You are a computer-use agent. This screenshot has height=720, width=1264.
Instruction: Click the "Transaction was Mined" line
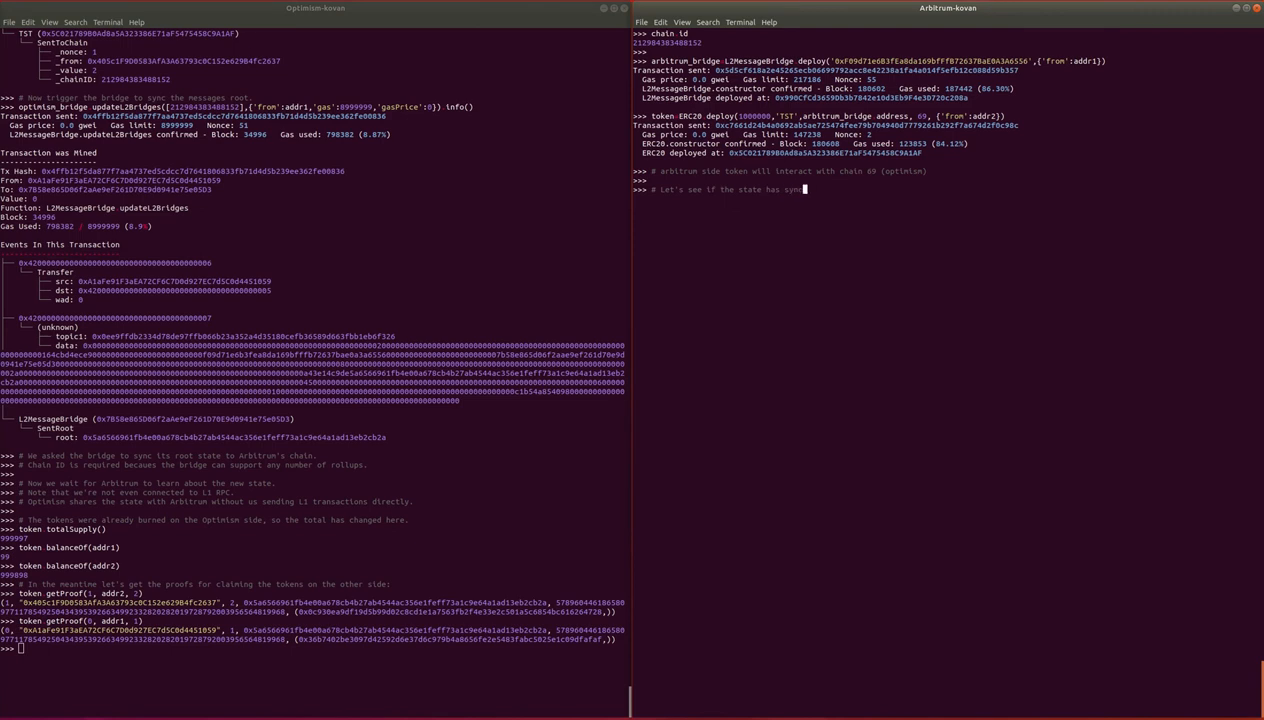coord(48,153)
